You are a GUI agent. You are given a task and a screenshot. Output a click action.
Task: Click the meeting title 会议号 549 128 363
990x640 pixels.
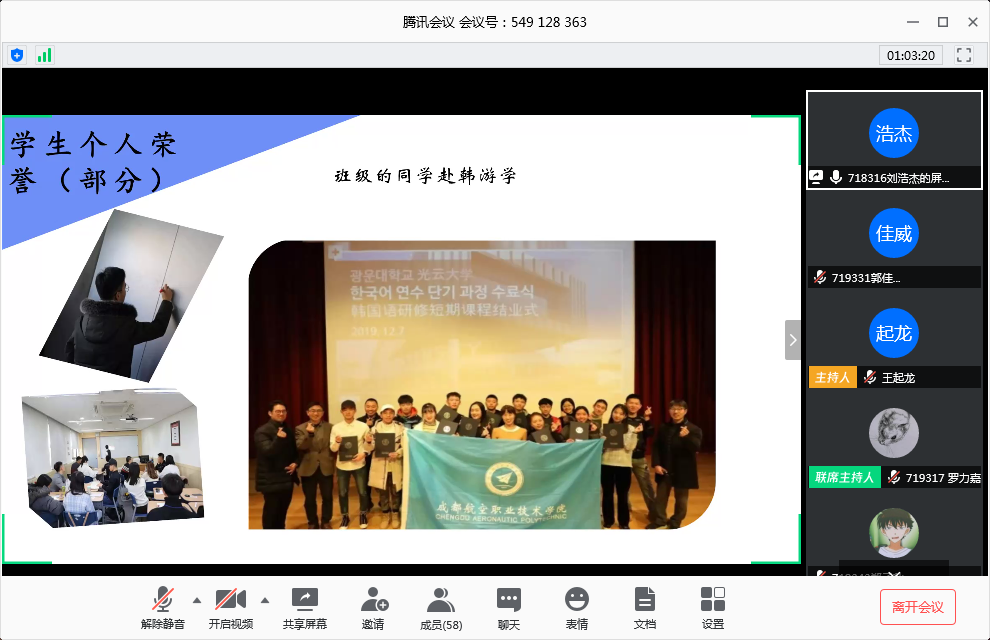coord(495,22)
